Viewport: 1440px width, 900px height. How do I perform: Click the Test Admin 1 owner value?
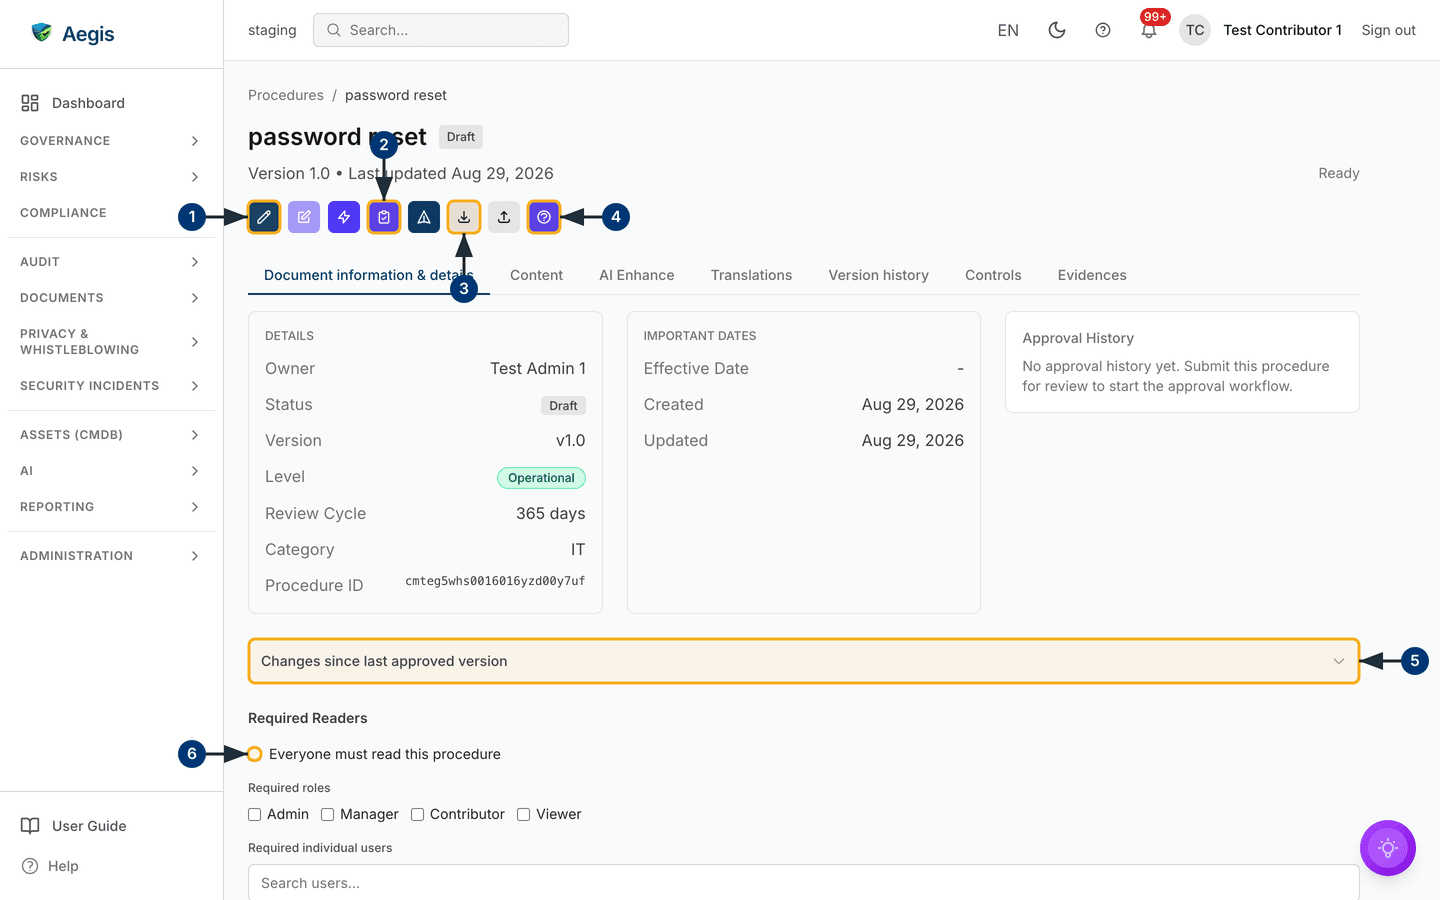pos(538,369)
